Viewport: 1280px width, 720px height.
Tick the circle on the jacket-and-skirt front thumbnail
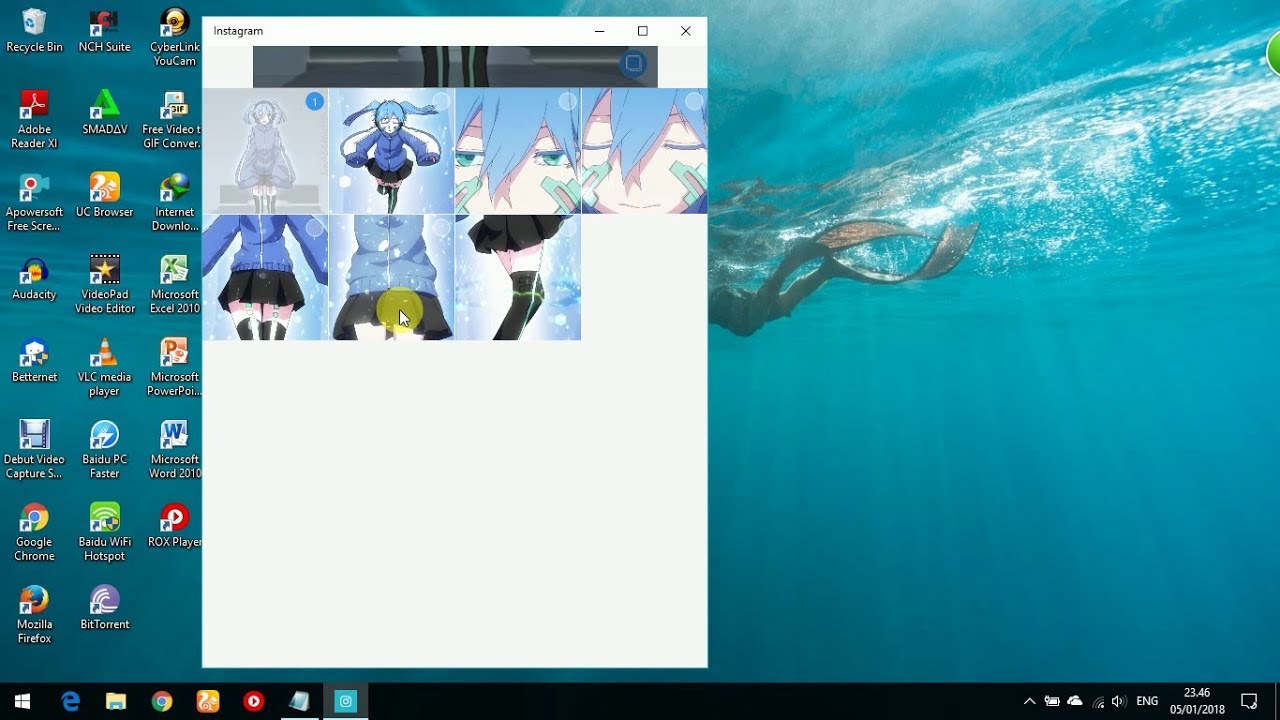315,228
